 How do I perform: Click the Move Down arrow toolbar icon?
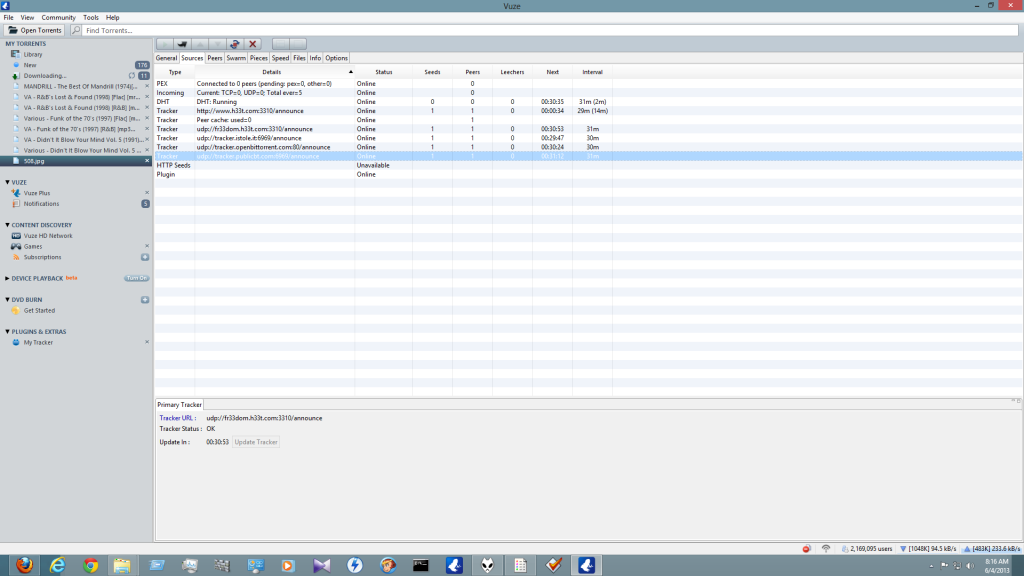[217, 44]
